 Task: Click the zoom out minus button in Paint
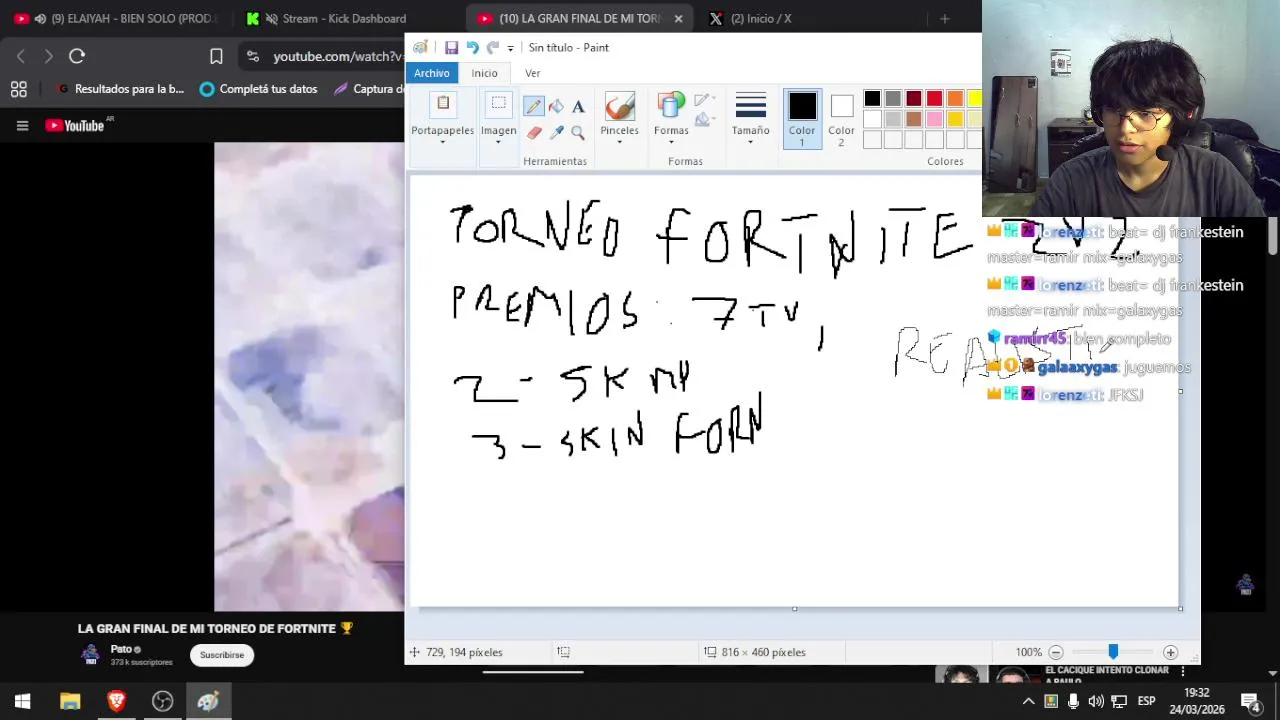coord(1055,652)
